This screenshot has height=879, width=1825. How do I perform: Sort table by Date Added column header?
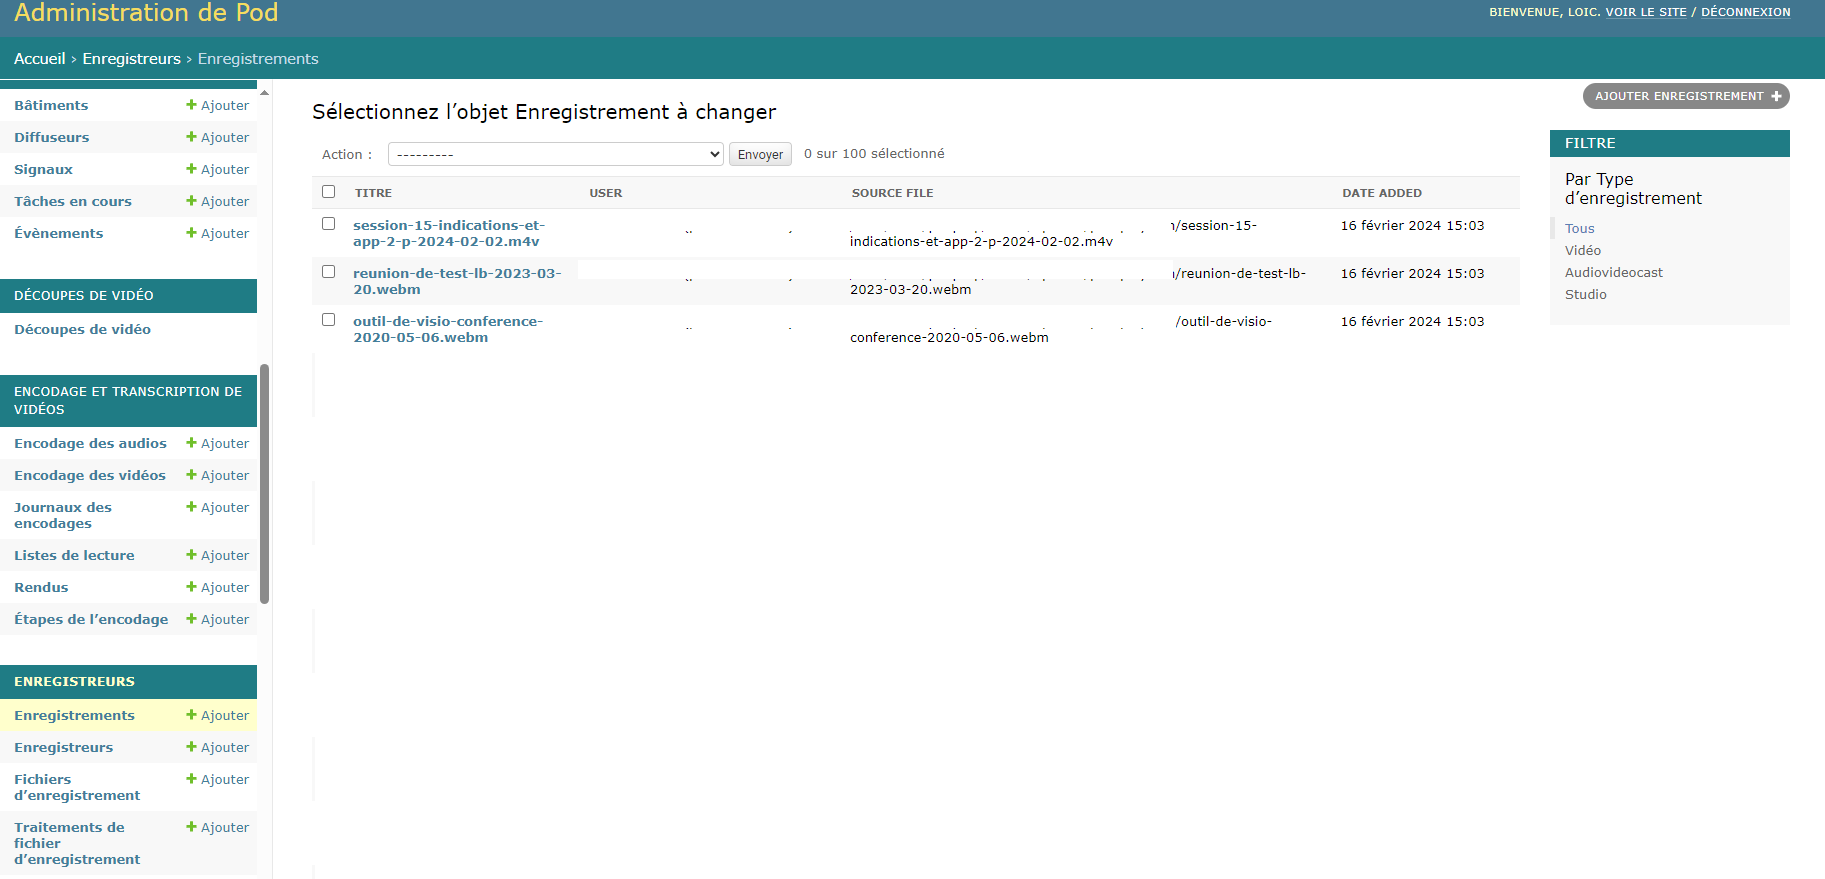(1381, 193)
